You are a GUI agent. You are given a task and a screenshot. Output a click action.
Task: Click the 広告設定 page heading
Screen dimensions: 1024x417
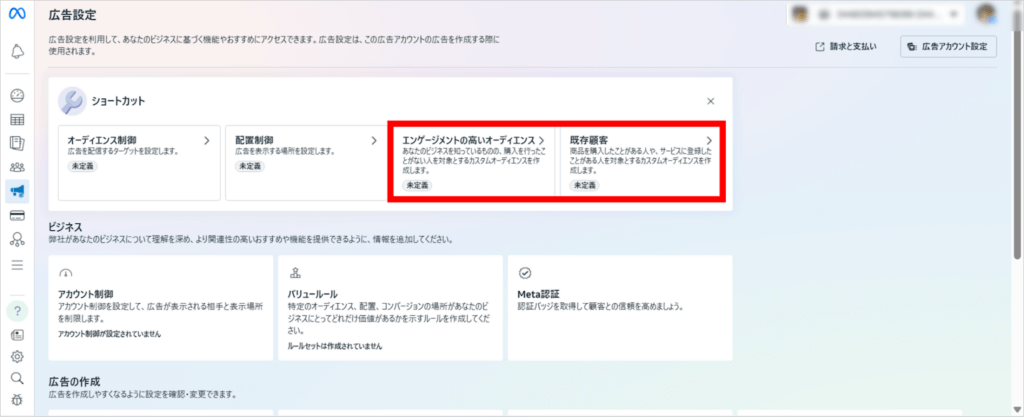(72, 15)
